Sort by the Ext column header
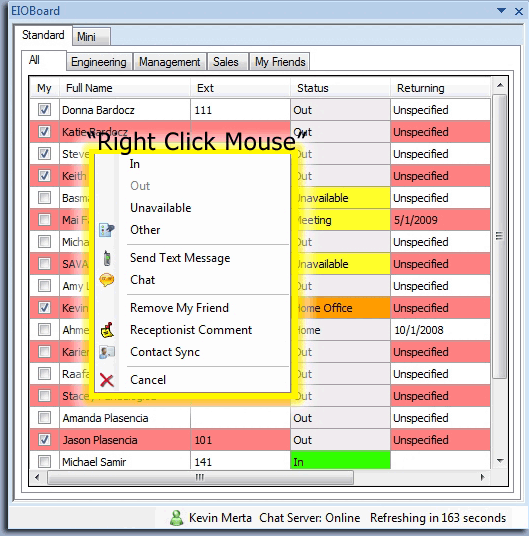Screen dimensions: 529x536 click(240, 88)
